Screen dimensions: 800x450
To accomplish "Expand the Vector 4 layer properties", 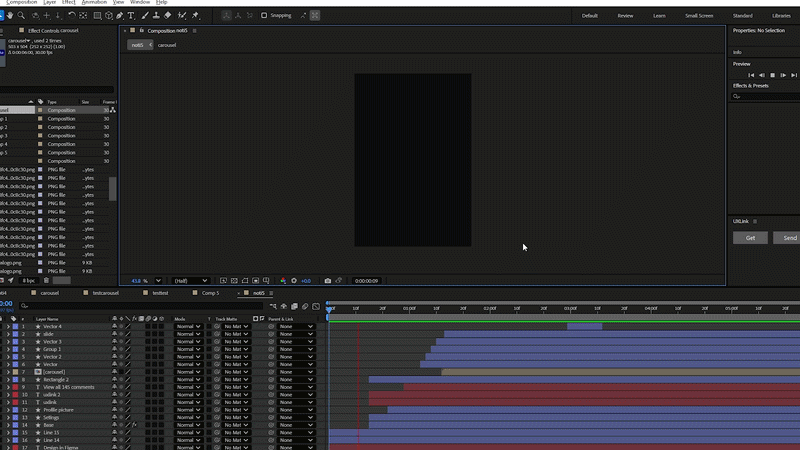I will click(8, 327).
